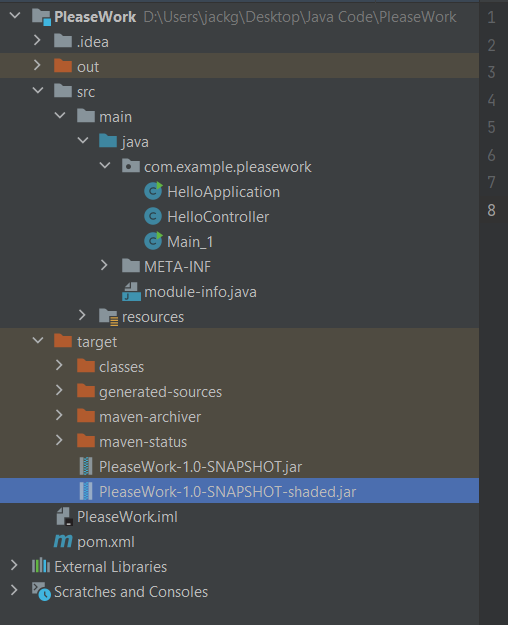
Task: Click the orange target folder icon
Action: (63, 341)
